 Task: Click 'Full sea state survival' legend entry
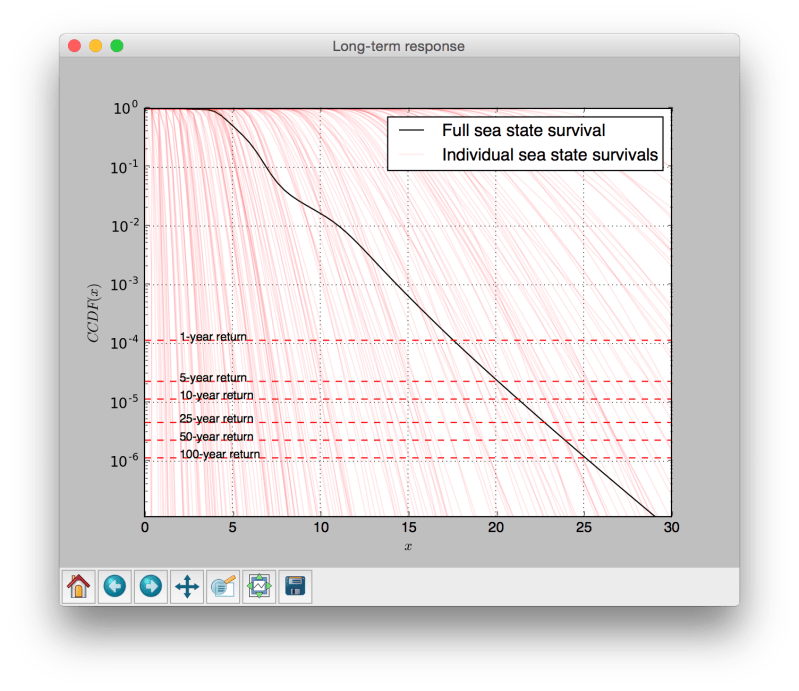(x=523, y=130)
